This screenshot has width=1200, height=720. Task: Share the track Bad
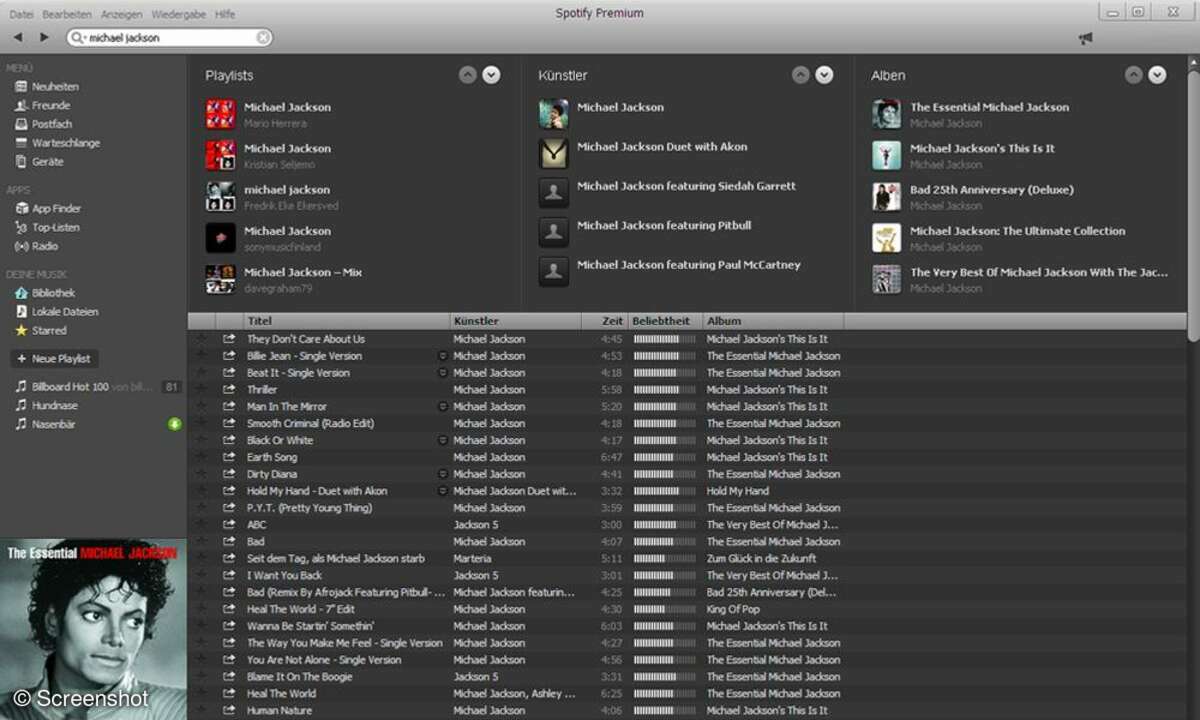coord(229,542)
